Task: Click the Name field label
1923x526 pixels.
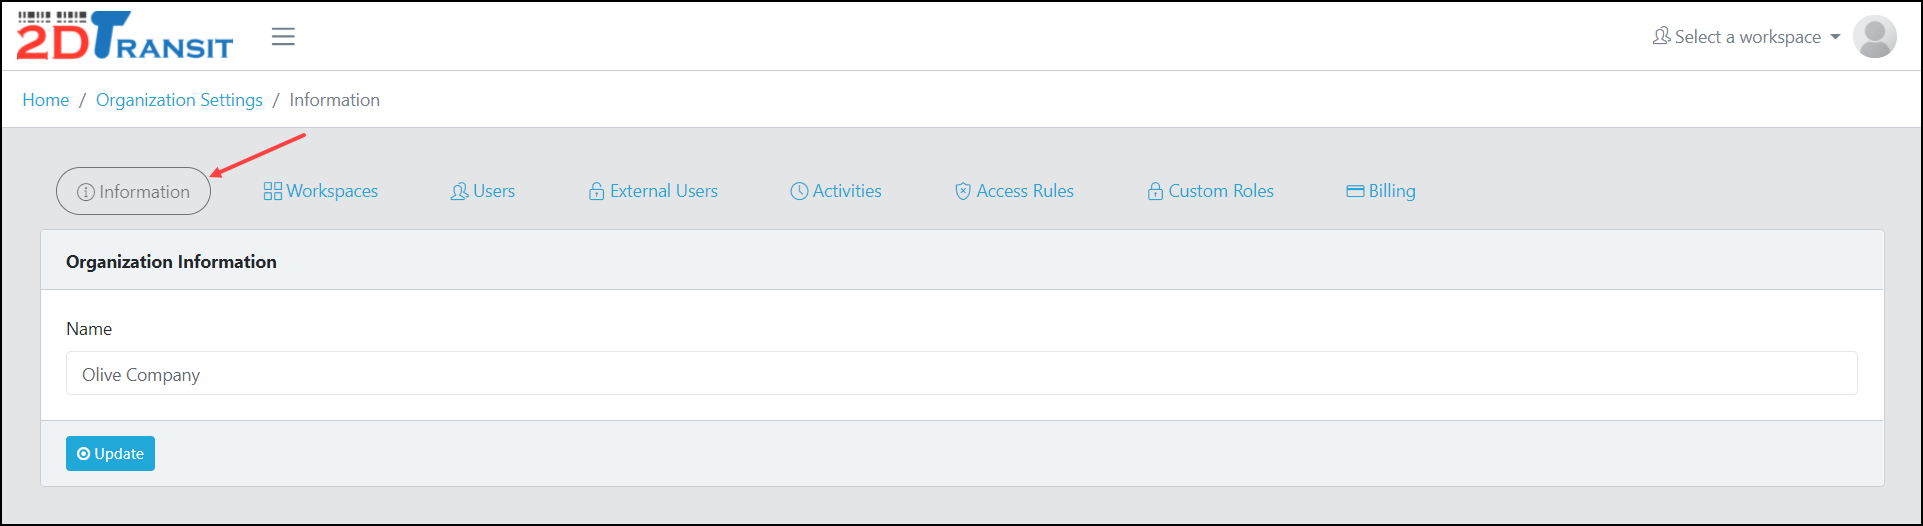Action: (x=89, y=329)
